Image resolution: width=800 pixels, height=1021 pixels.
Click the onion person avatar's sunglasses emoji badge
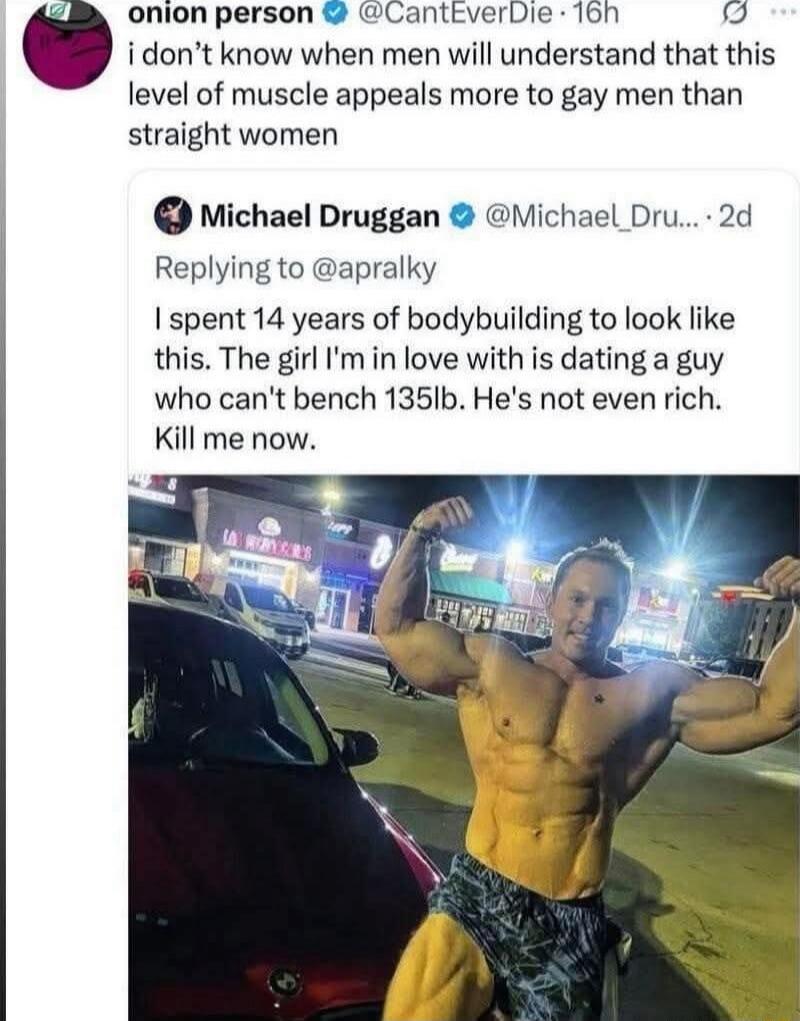[x=56, y=10]
